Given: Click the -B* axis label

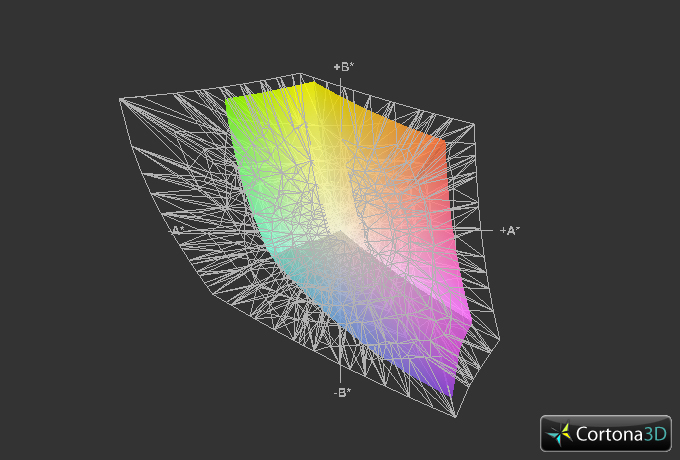Looking at the screenshot, I should pos(343,392).
